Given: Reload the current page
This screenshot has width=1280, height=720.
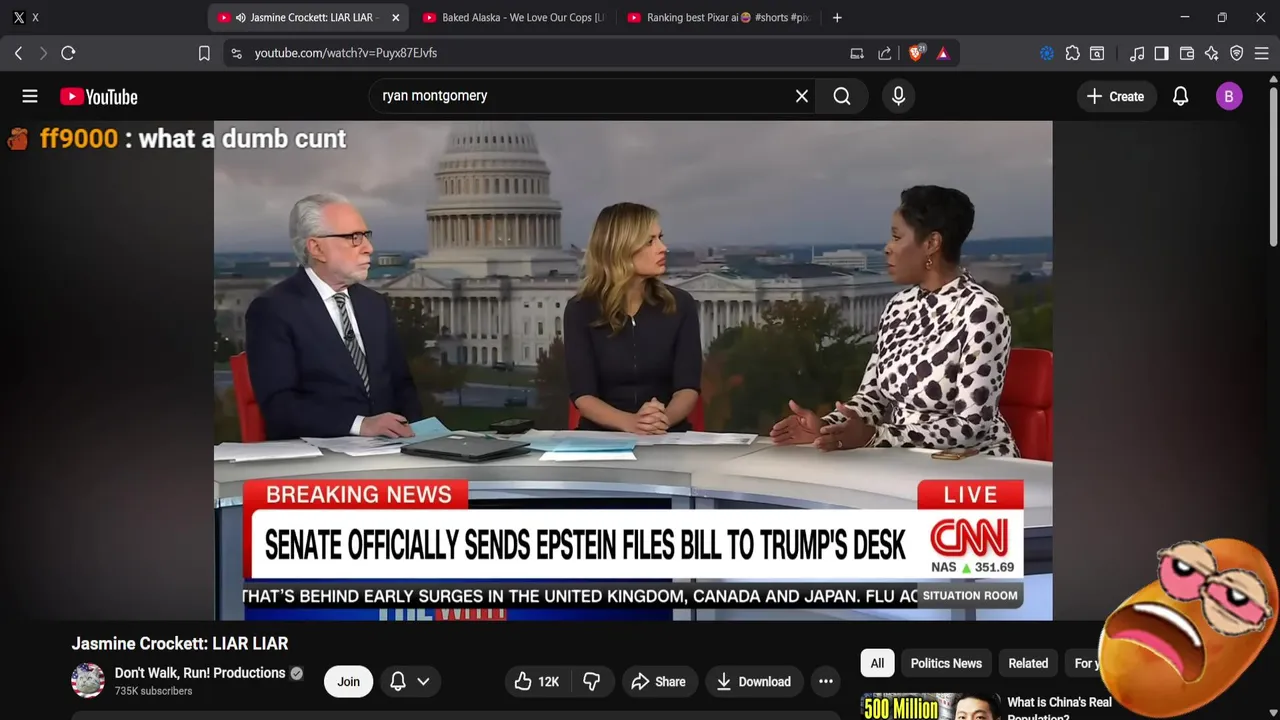Looking at the screenshot, I should (68, 53).
